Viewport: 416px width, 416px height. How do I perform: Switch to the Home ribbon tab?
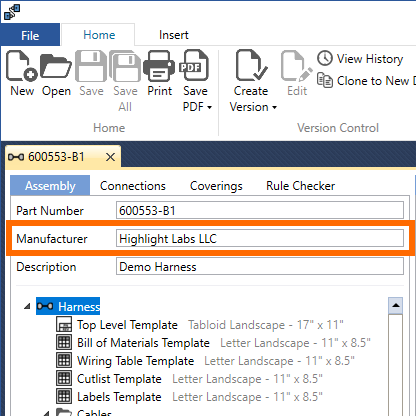[99, 35]
